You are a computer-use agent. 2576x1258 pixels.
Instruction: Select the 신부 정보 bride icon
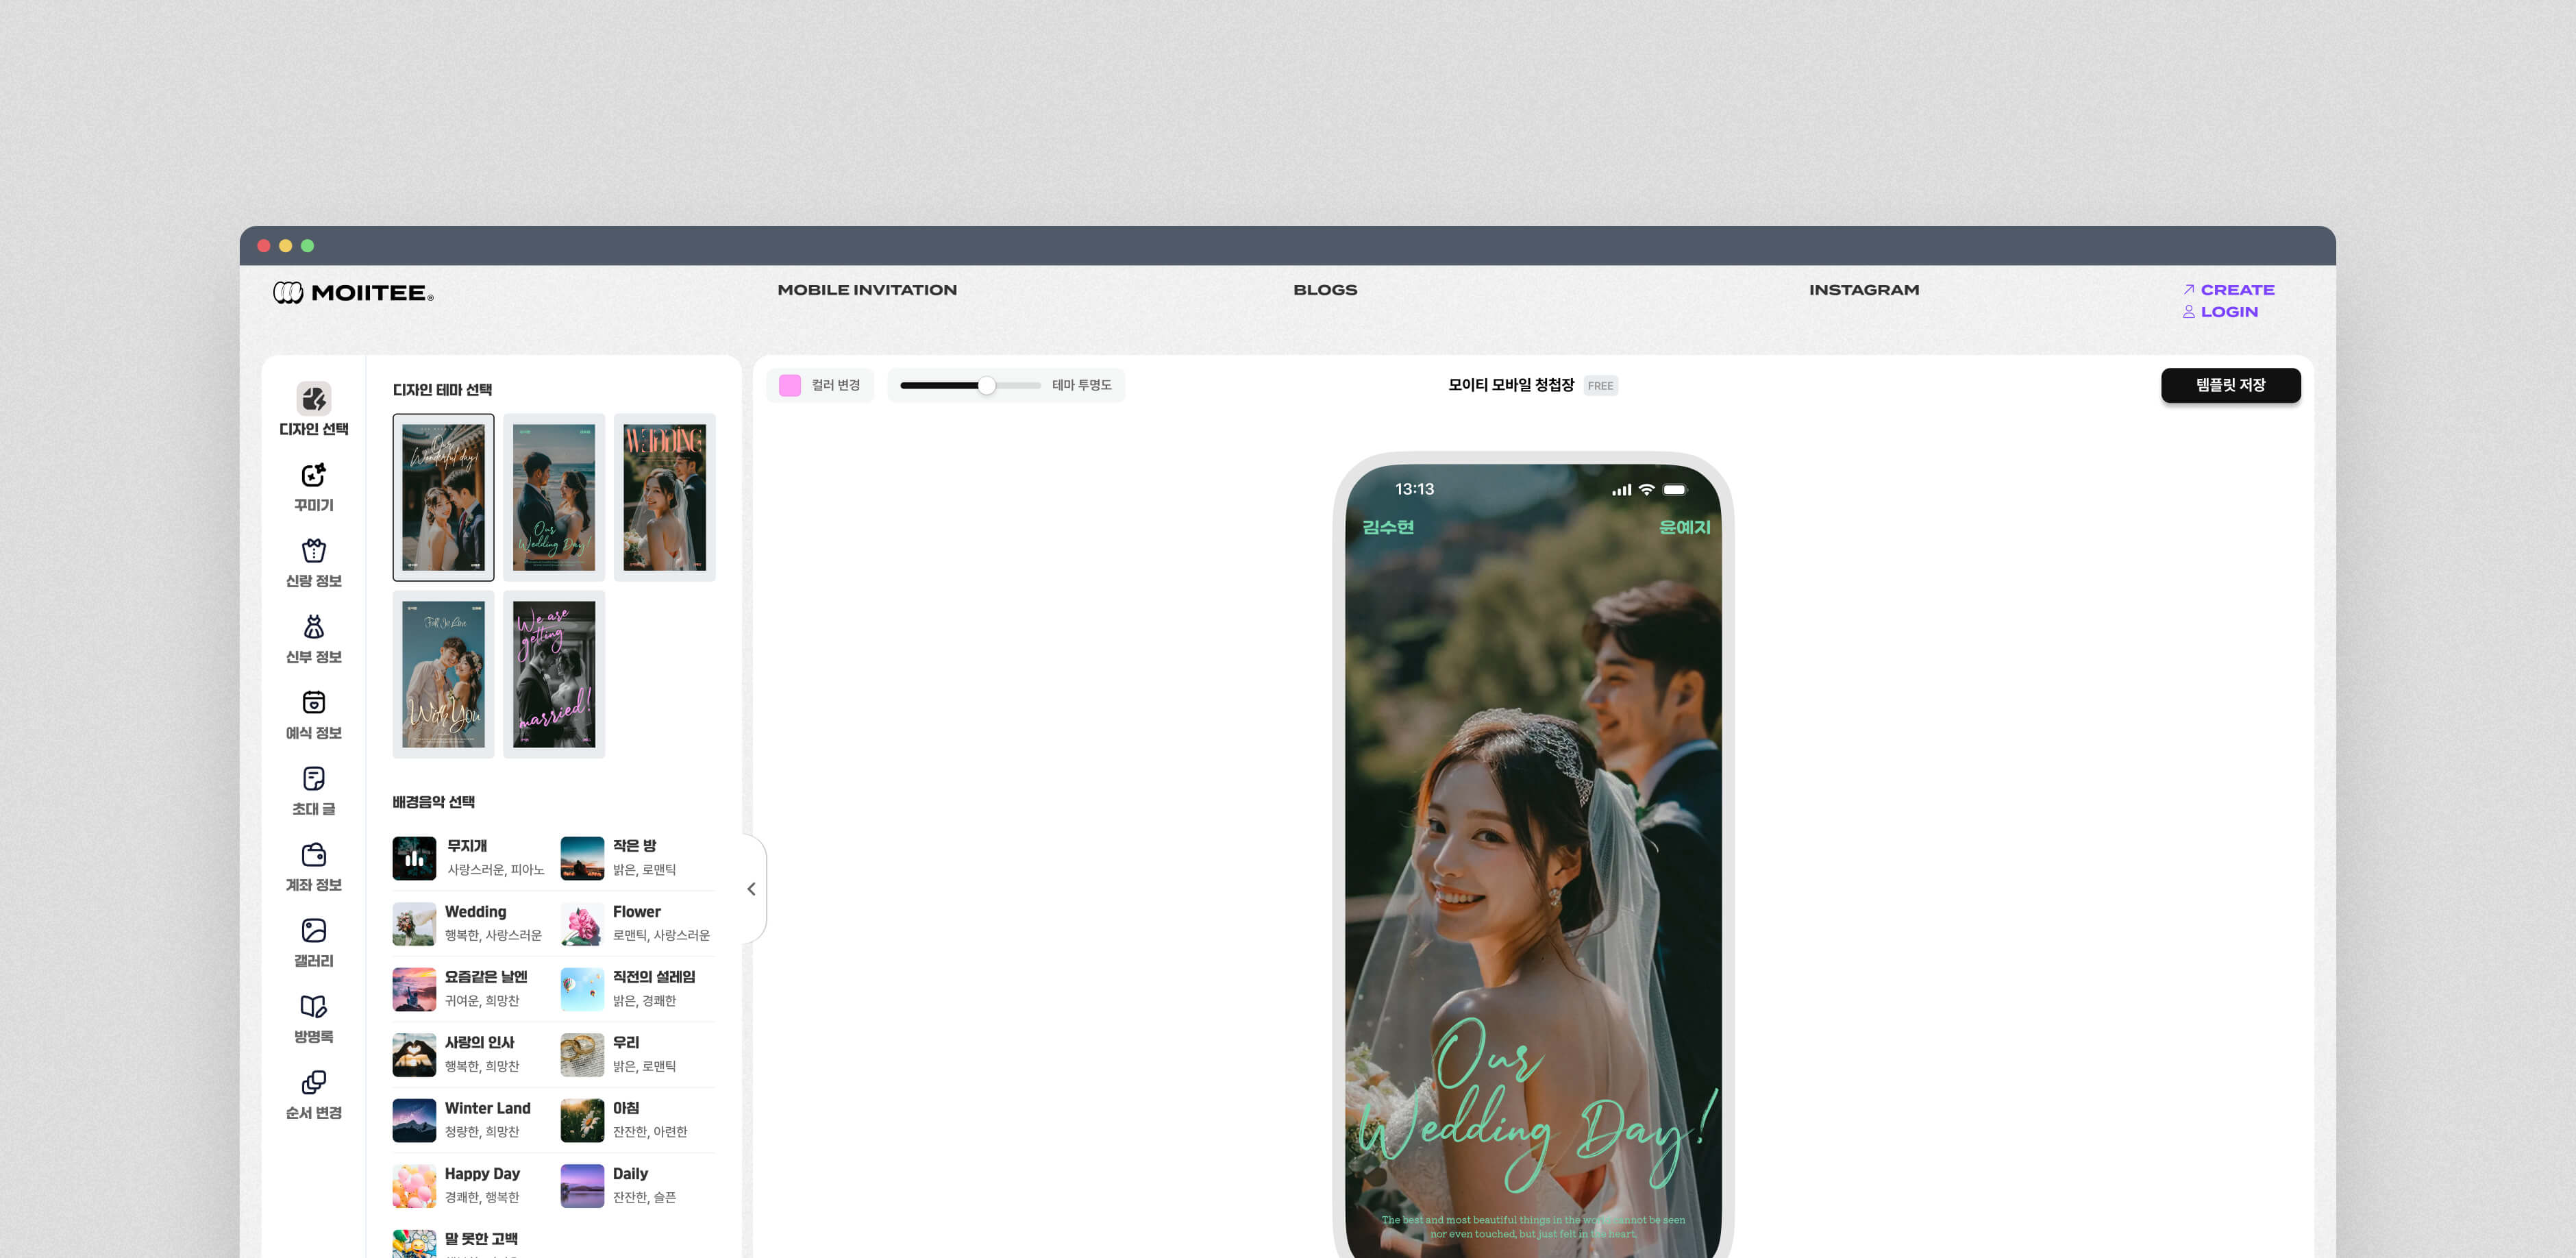pyautogui.click(x=313, y=626)
